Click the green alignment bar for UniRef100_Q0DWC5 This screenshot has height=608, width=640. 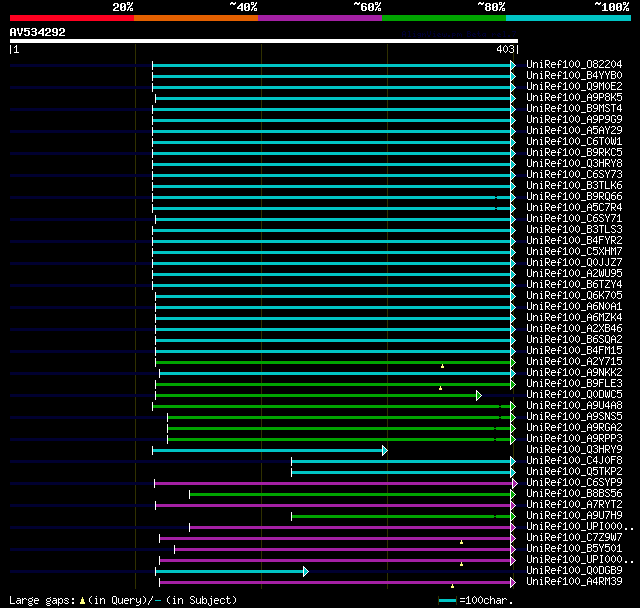tap(316, 395)
